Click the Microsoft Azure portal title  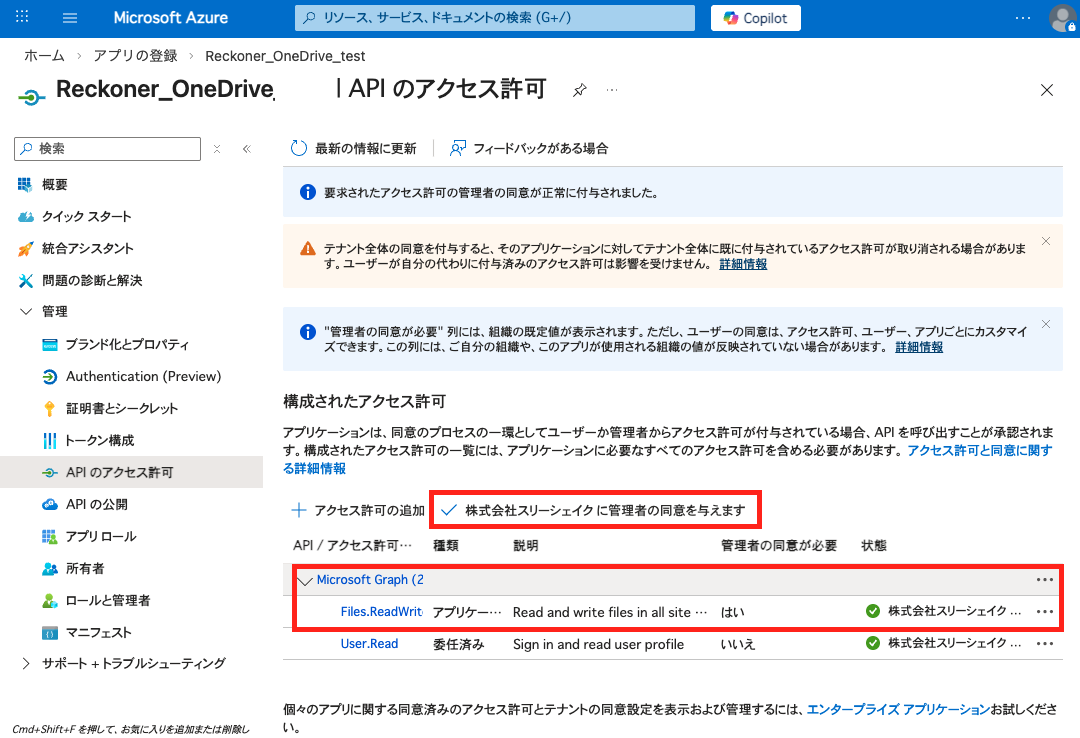[x=170, y=18]
